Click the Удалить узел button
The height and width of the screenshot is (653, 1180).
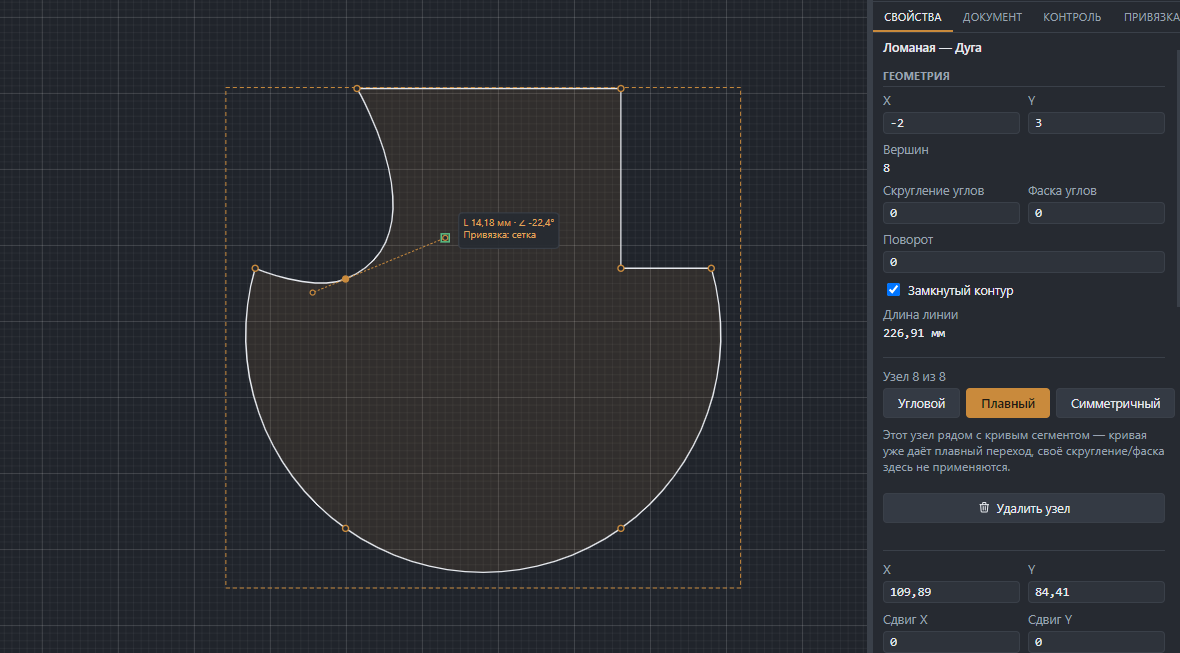click(x=1023, y=509)
